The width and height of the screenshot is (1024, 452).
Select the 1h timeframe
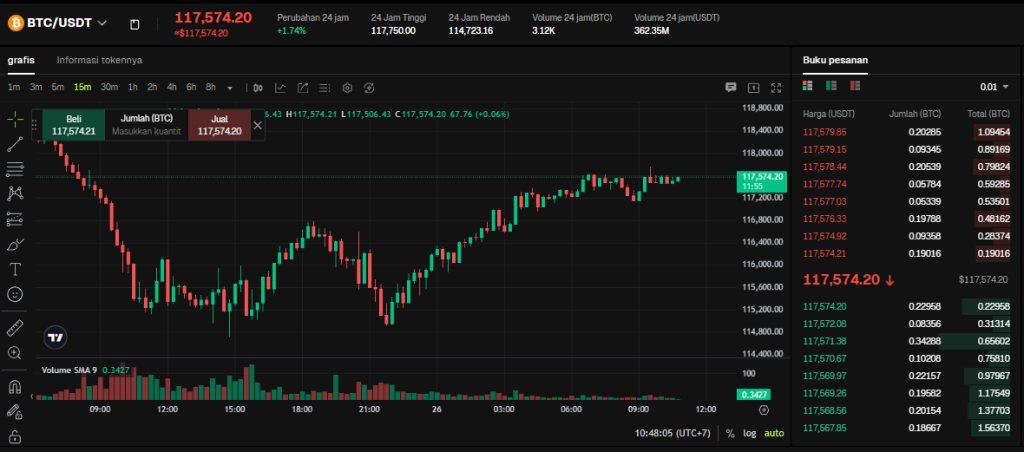coord(133,87)
